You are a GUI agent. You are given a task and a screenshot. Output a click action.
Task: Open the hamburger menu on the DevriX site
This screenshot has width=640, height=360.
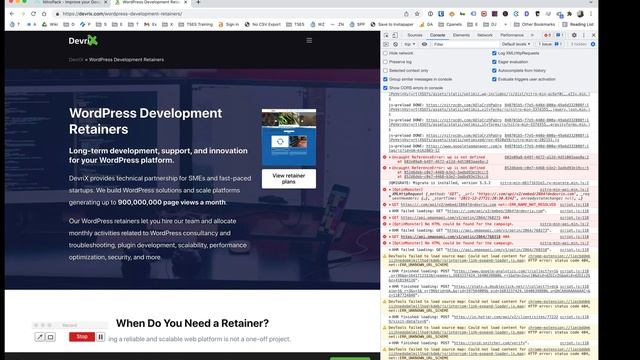(309, 40)
